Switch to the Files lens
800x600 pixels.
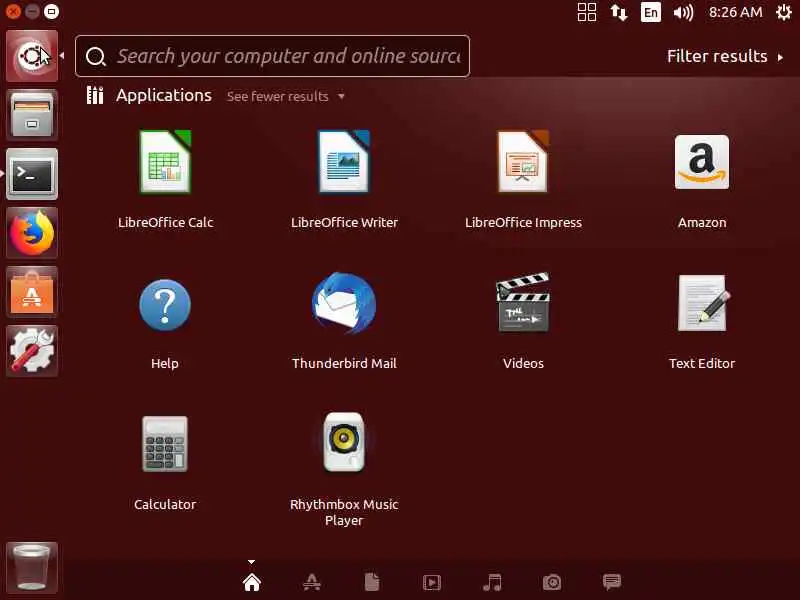(x=372, y=582)
